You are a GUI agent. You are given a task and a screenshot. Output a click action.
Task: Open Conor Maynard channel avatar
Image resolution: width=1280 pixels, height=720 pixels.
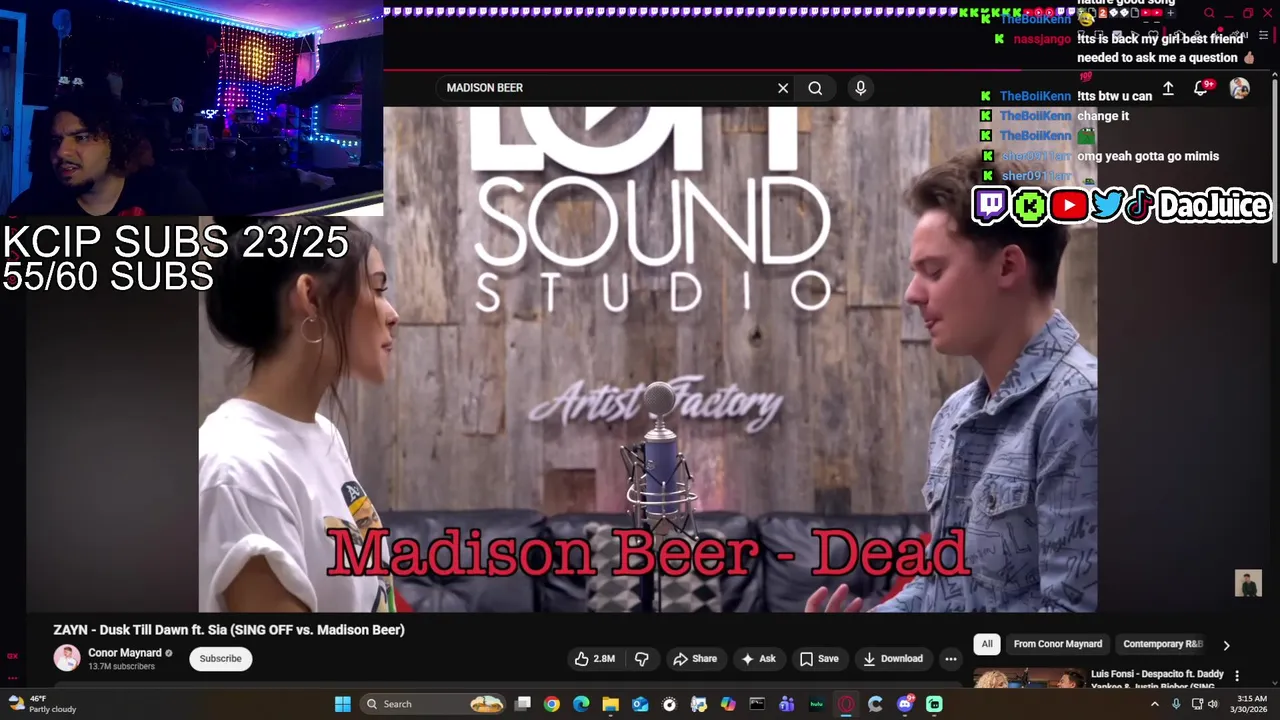[x=67, y=658]
